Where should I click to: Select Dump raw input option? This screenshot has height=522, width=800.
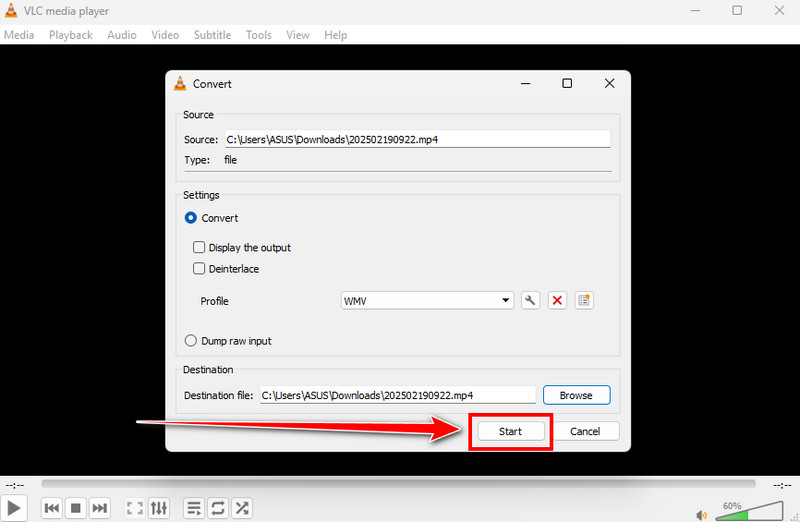click(x=190, y=340)
